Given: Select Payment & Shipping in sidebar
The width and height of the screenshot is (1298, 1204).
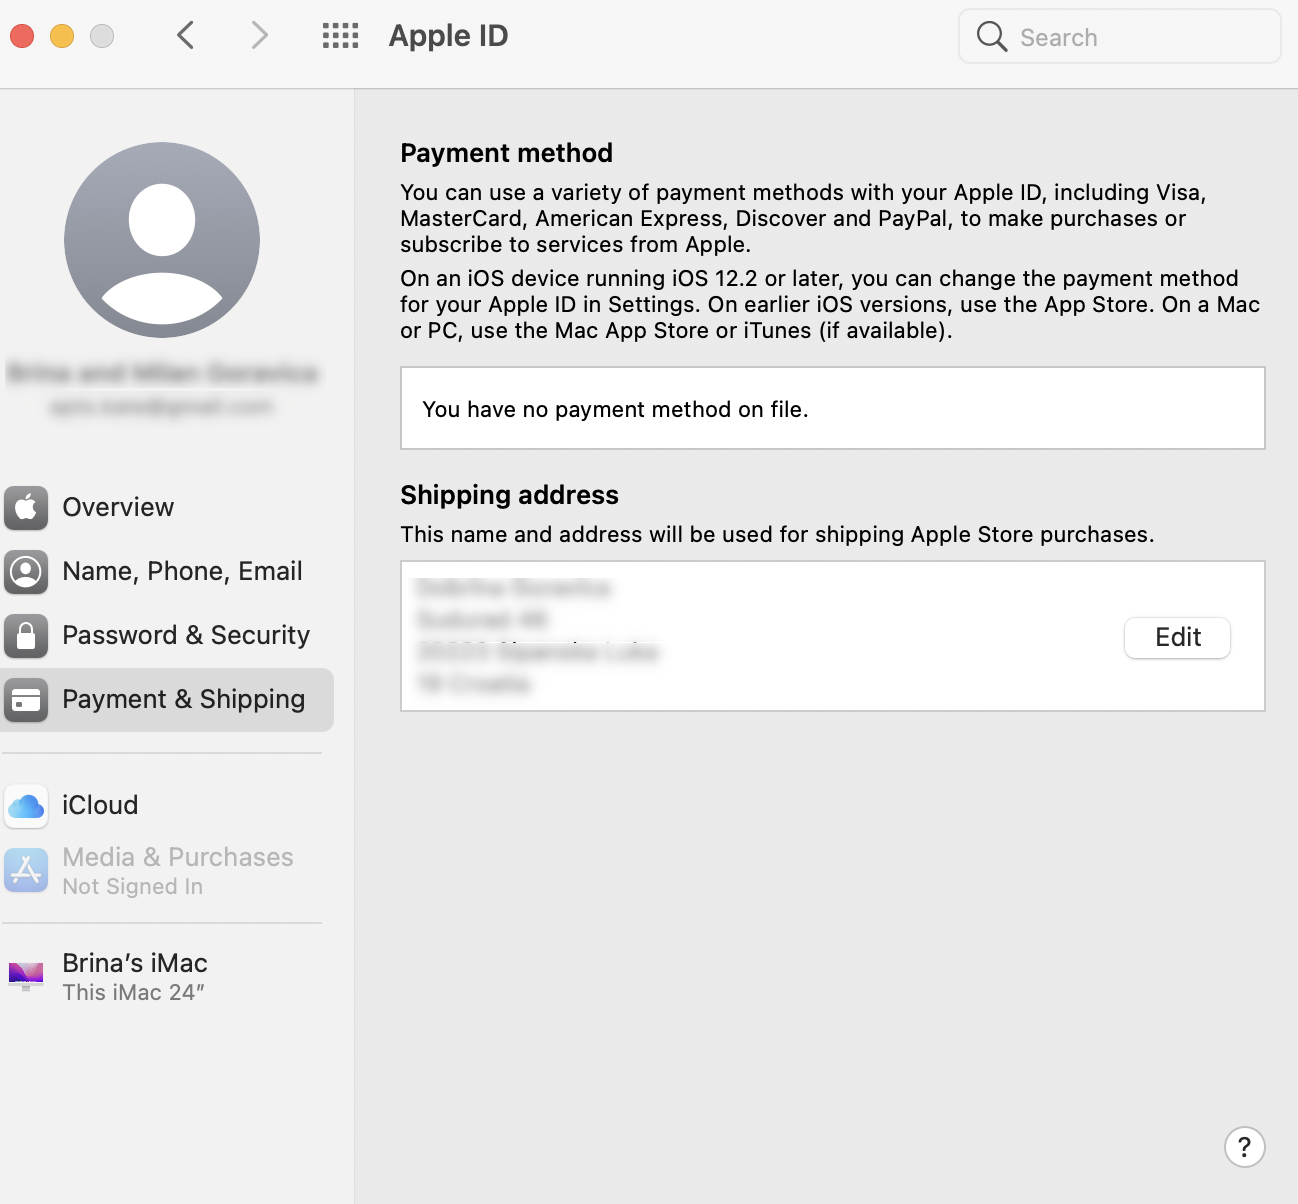Looking at the screenshot, I should pos(167,700).
